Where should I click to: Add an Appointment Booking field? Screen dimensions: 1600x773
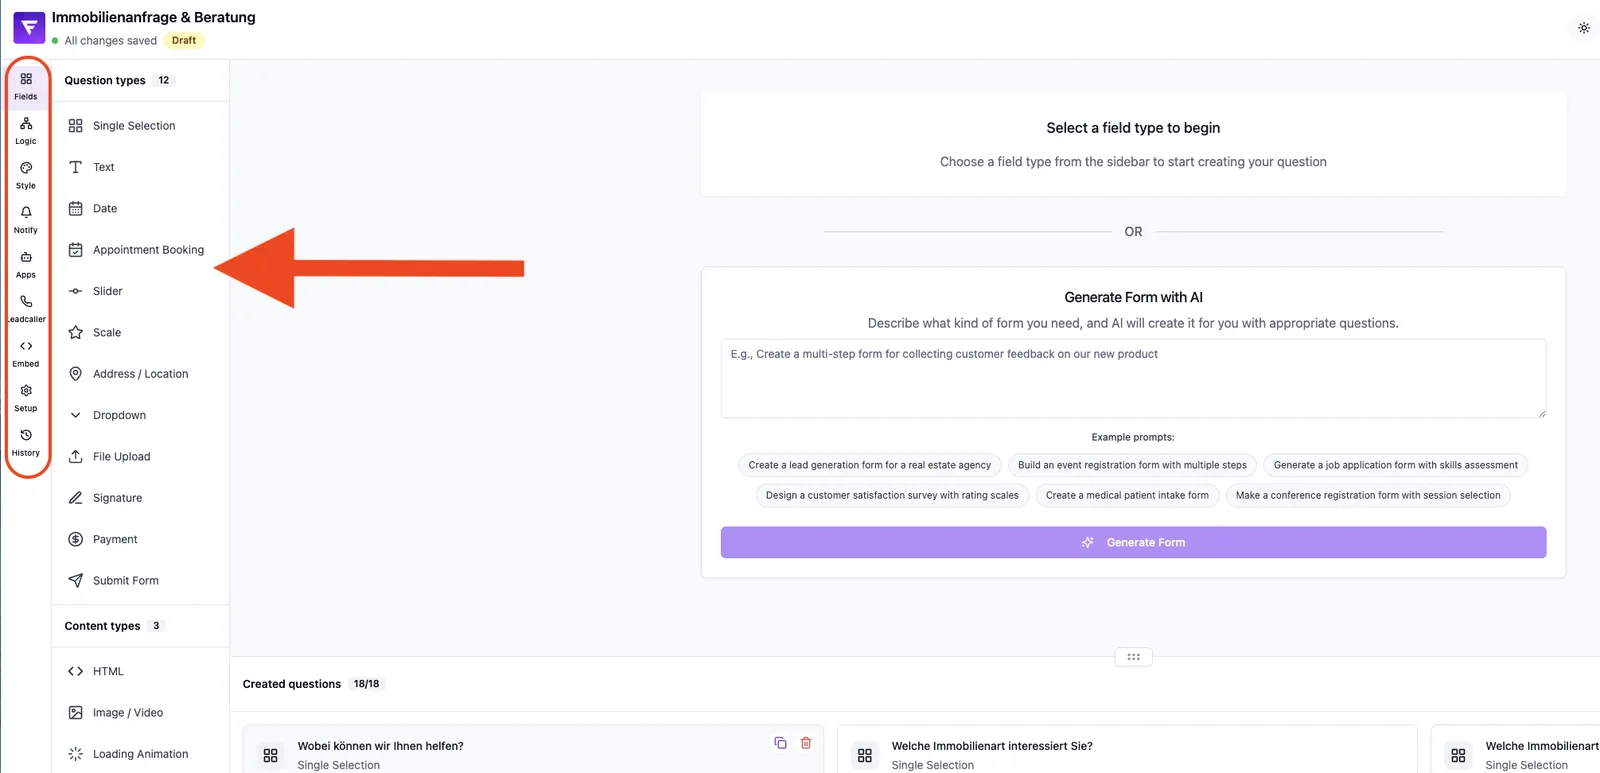pyautogui.click(x=140, y=250)
